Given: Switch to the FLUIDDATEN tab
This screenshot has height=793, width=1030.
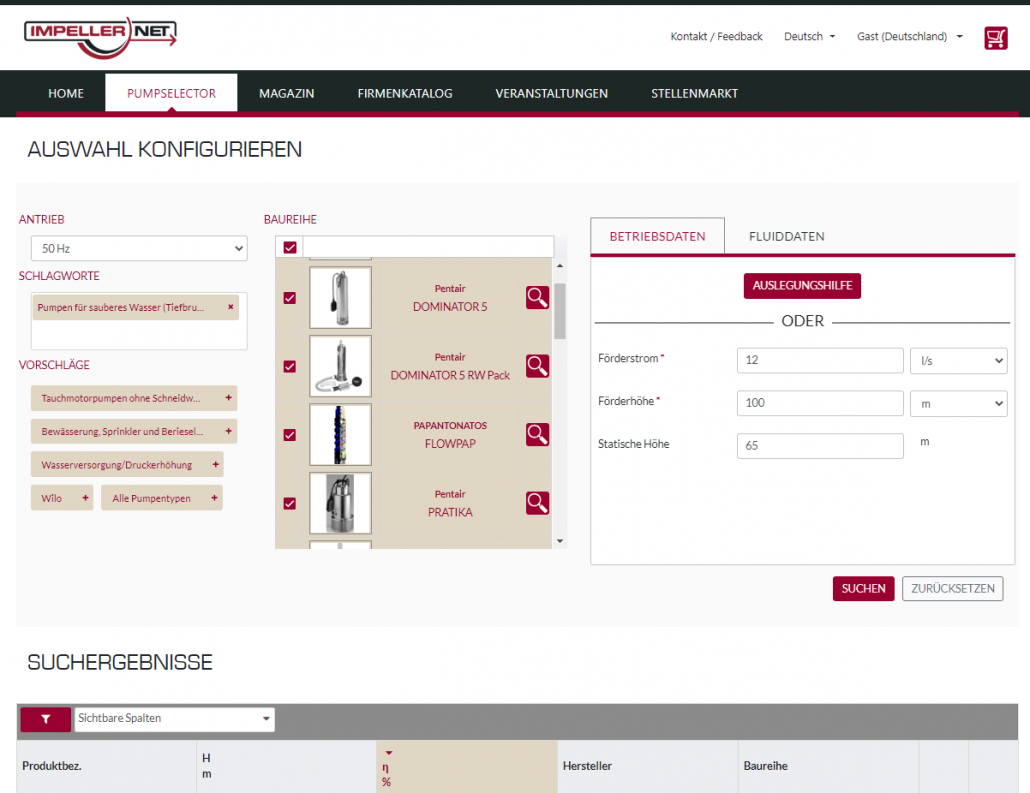Looking at the screenshot, I should pyautogui.click(x=786, y=236).
